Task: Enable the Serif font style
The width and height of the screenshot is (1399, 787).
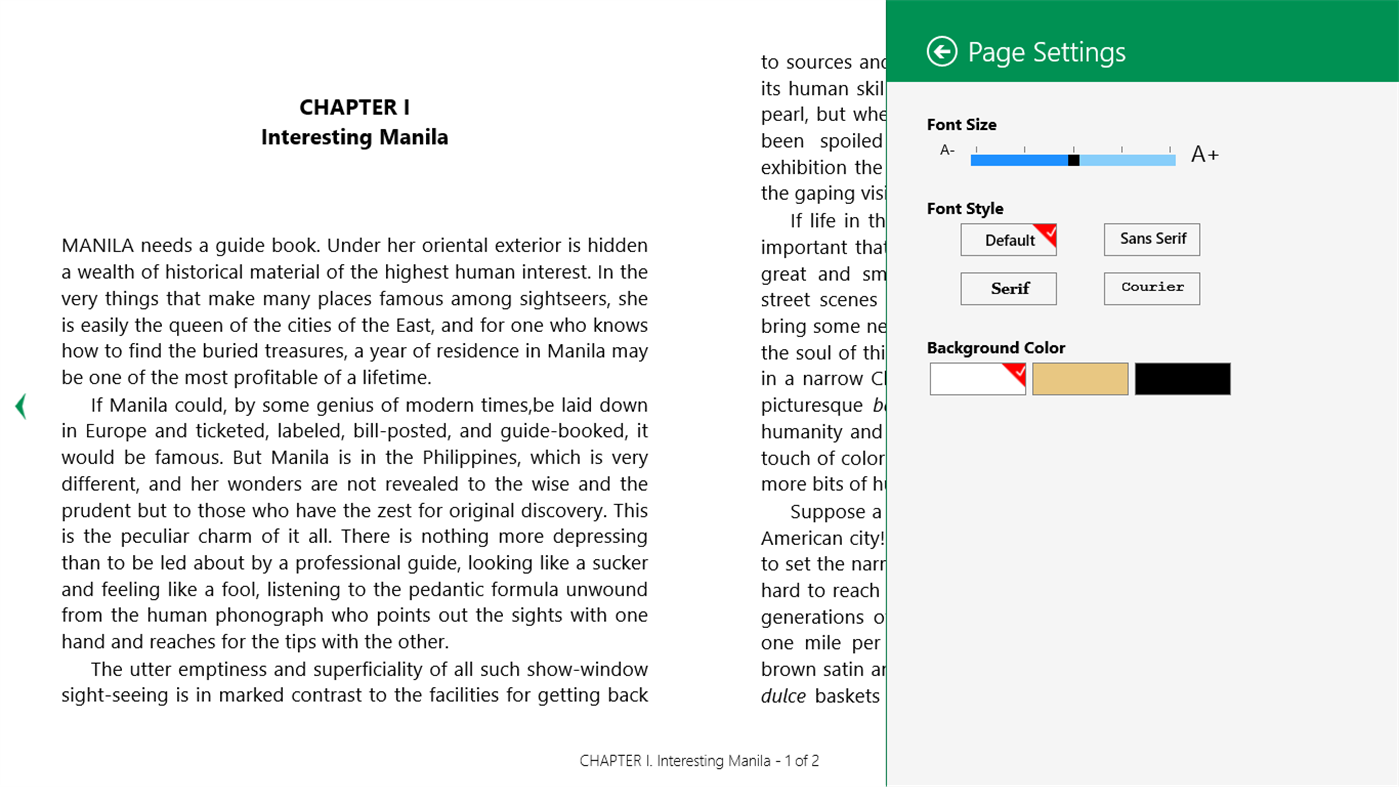Action: 1008,288
